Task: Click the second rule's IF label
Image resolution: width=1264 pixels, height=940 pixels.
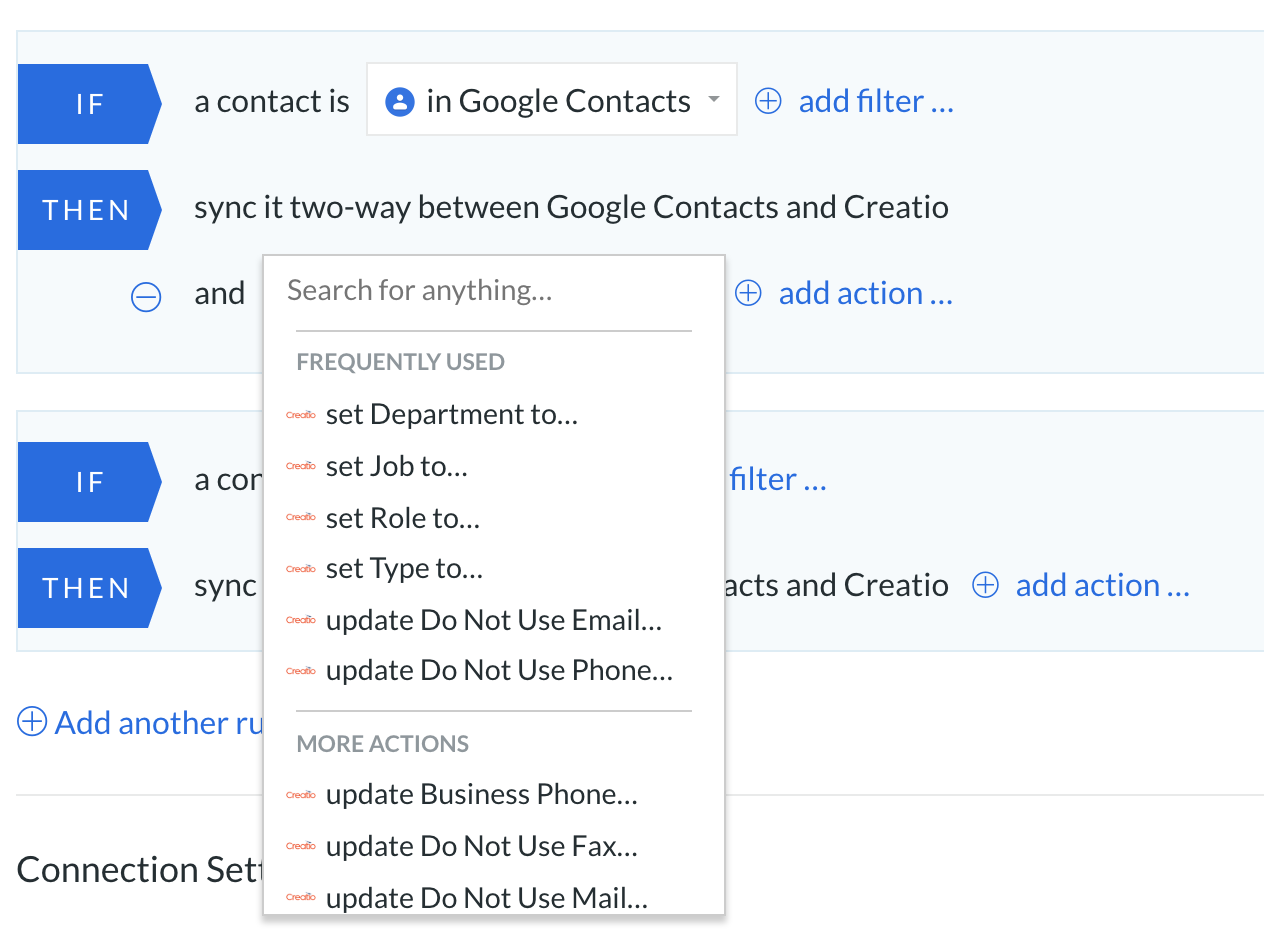Action: pyautogui.click(x=89, y=482)
